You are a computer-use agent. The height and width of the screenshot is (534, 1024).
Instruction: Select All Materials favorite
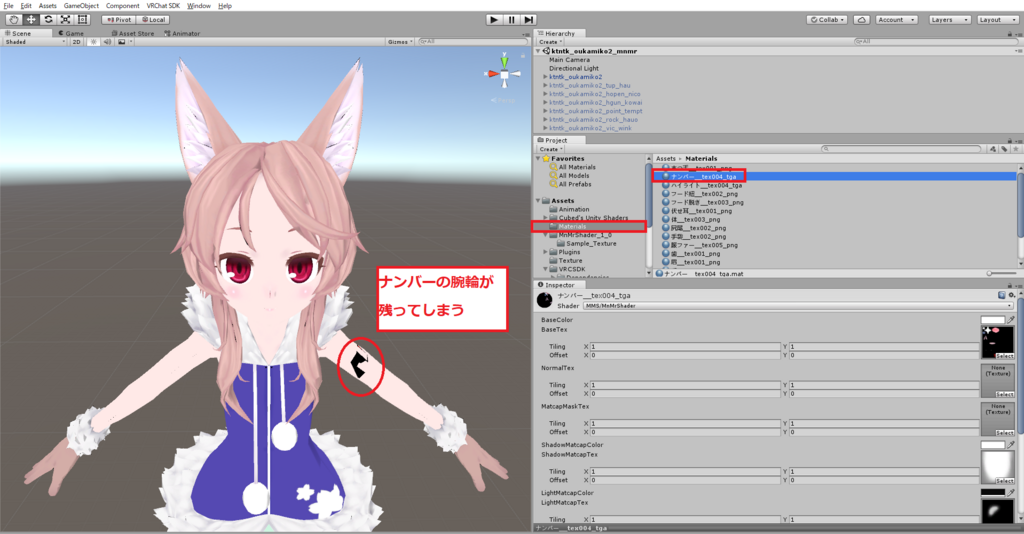[577, 167]
